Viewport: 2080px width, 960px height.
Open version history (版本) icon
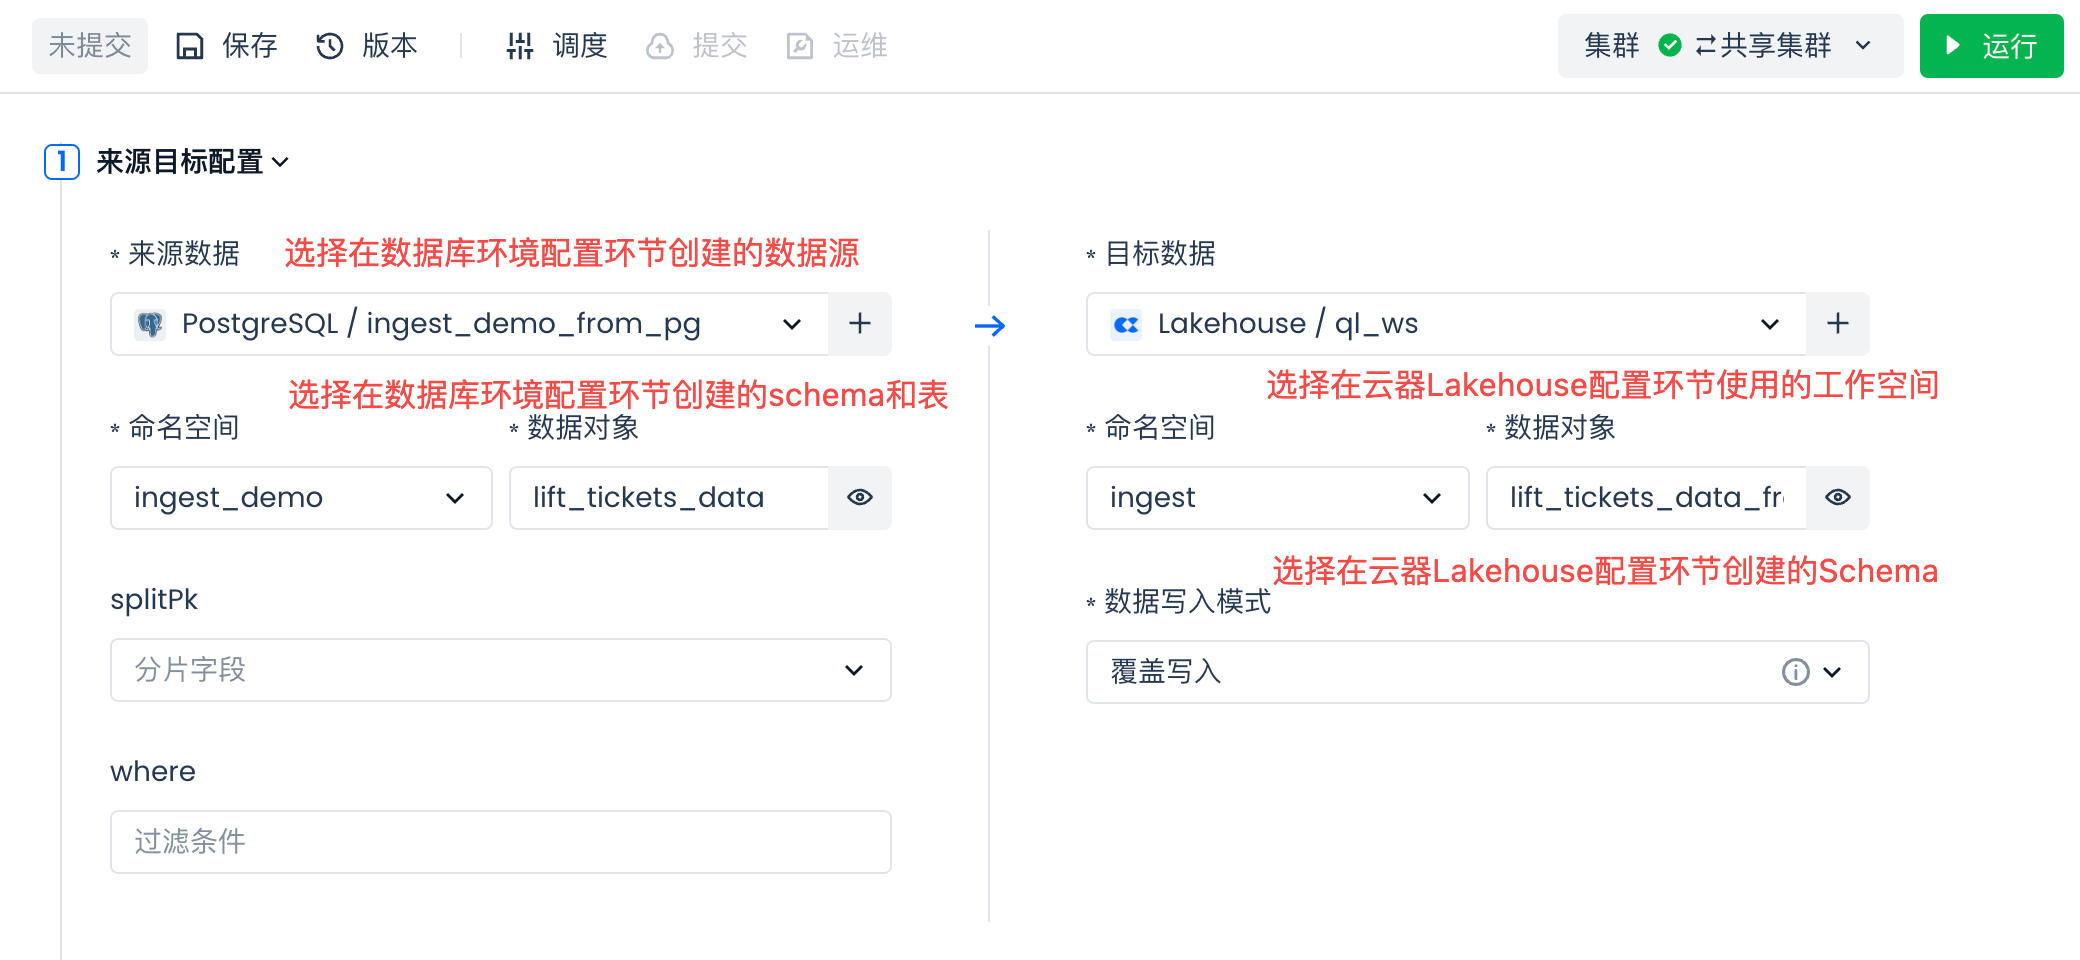pos(330,46)
